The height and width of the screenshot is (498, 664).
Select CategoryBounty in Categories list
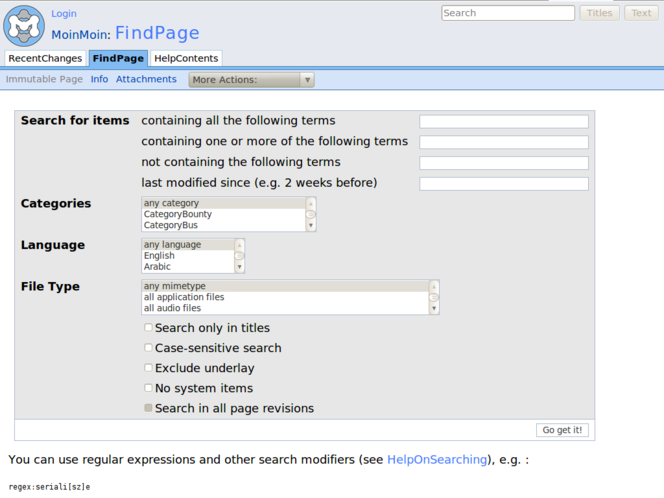click(178, 215)
